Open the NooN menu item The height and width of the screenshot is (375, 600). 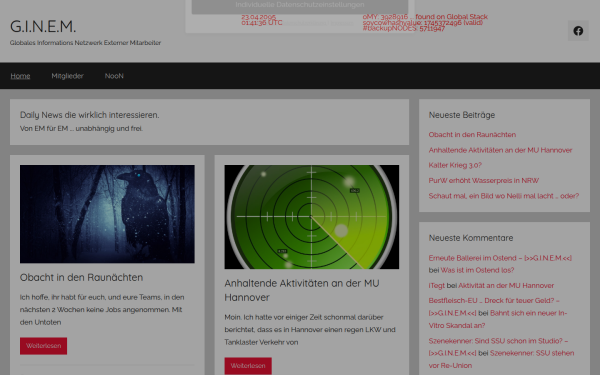point(114,76)
